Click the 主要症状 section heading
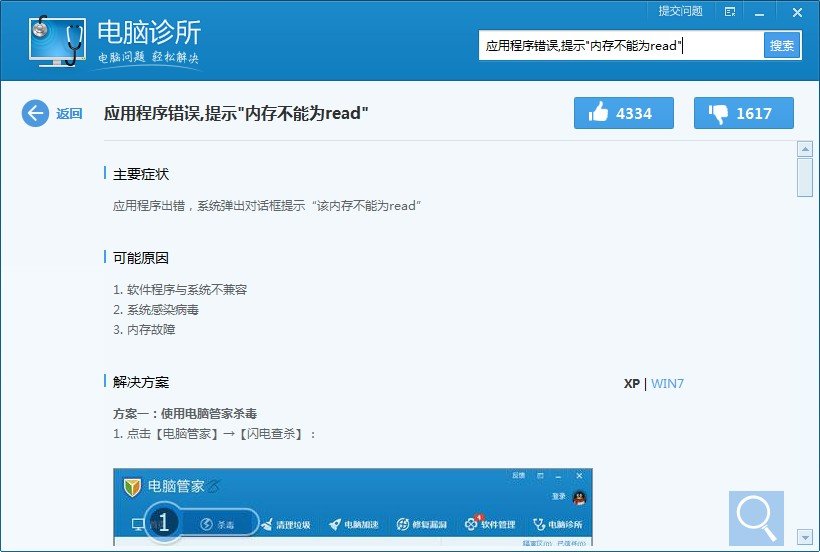820x552 pixels. point(141,174)
